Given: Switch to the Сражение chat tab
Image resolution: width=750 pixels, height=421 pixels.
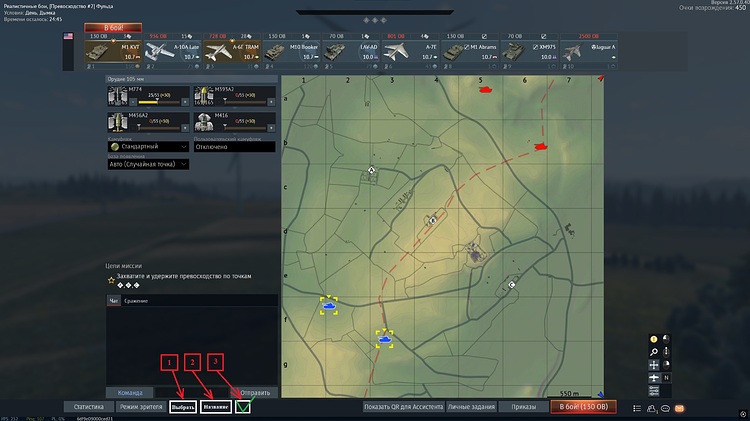Looking at the screenshot, I should click(136, 301).
